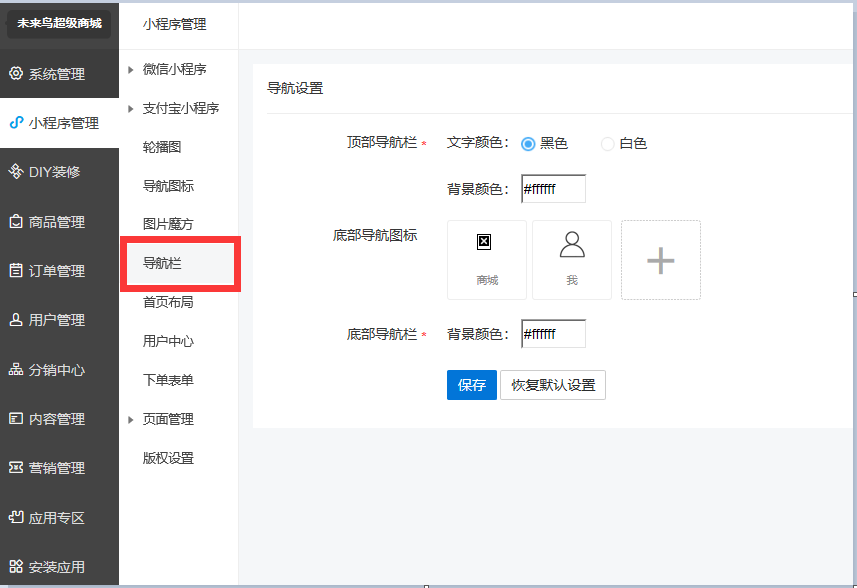Click the plus tile to add navigation icon
Screen dimensions: 857x588
pyautogui.click(x=660, y=260)
